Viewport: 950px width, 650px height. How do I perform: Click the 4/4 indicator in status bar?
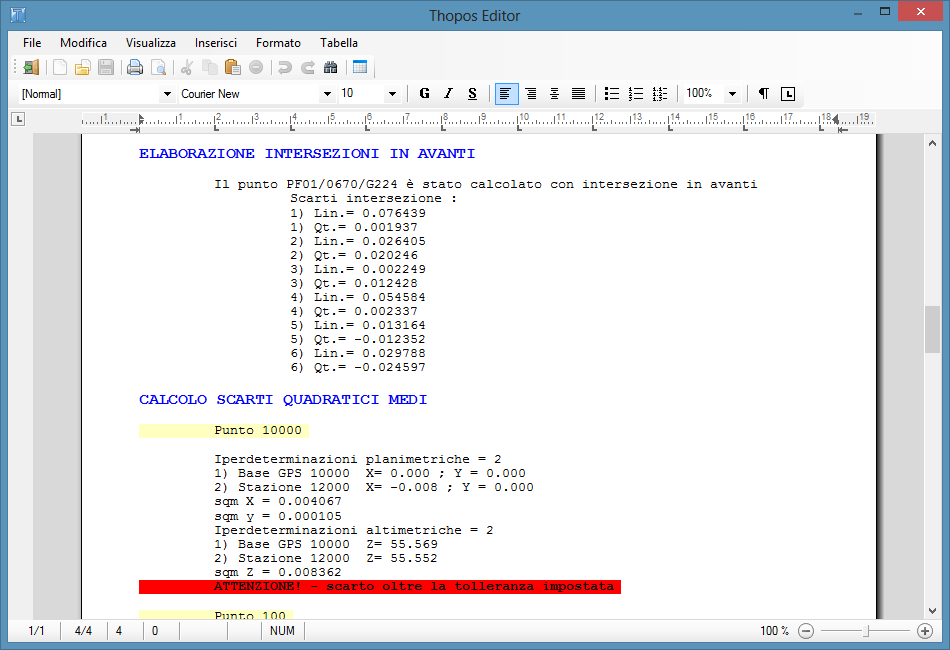click(x=84, y=631)
